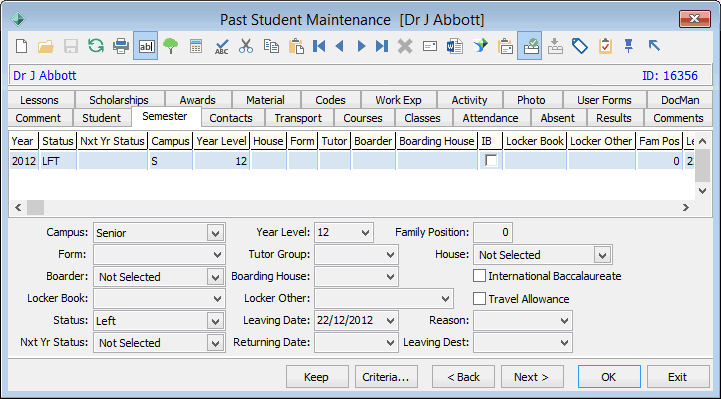This screenshot has height=399, width=721.
Task: Select the DocMan tab
Action: point(680,100)
